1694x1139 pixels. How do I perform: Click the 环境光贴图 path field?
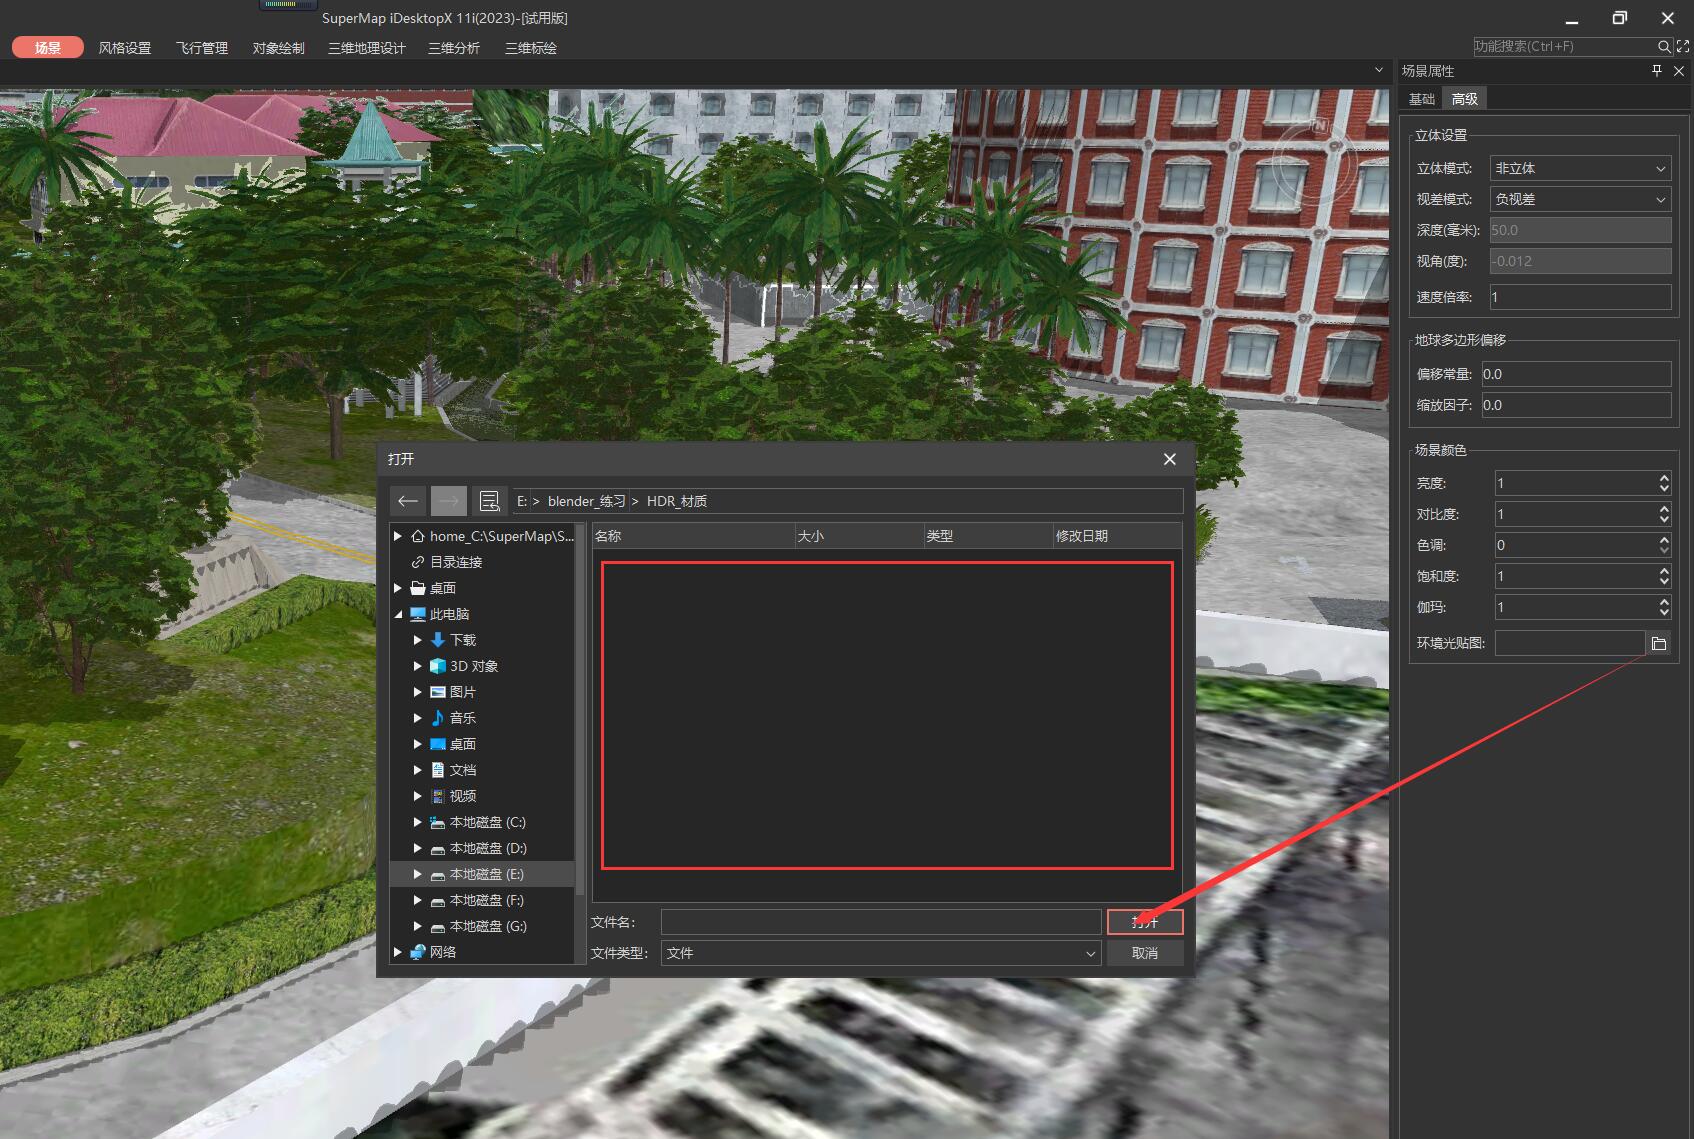(1570, 643)
